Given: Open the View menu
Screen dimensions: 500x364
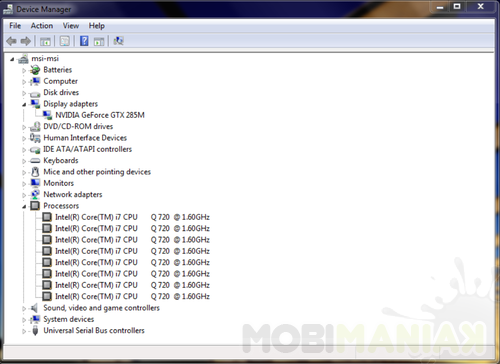Looking at the screenshot, I should tap(71, 26).
